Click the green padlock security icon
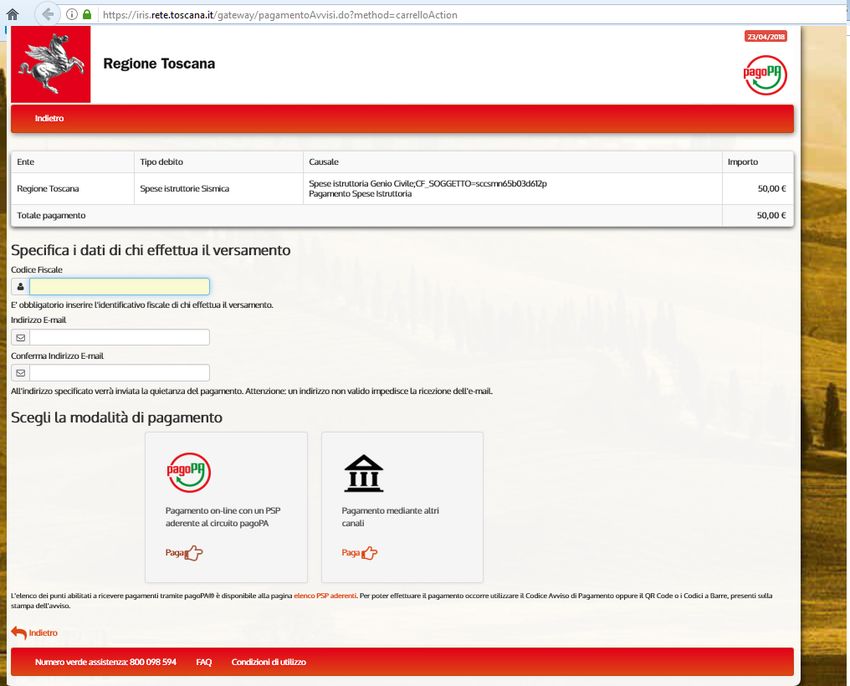 coord(87,15)
